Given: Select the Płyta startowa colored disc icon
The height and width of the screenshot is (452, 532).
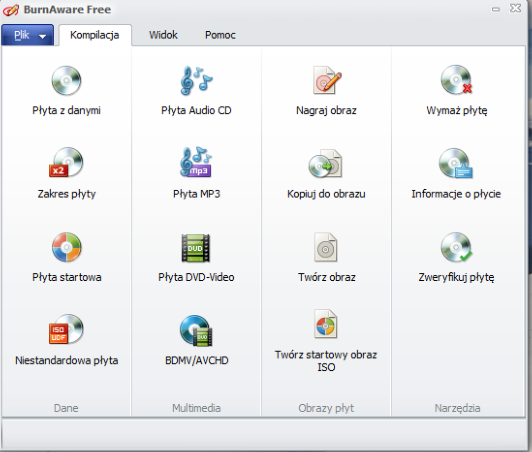Looking at the screenshot, I should [x=66, y=247].
